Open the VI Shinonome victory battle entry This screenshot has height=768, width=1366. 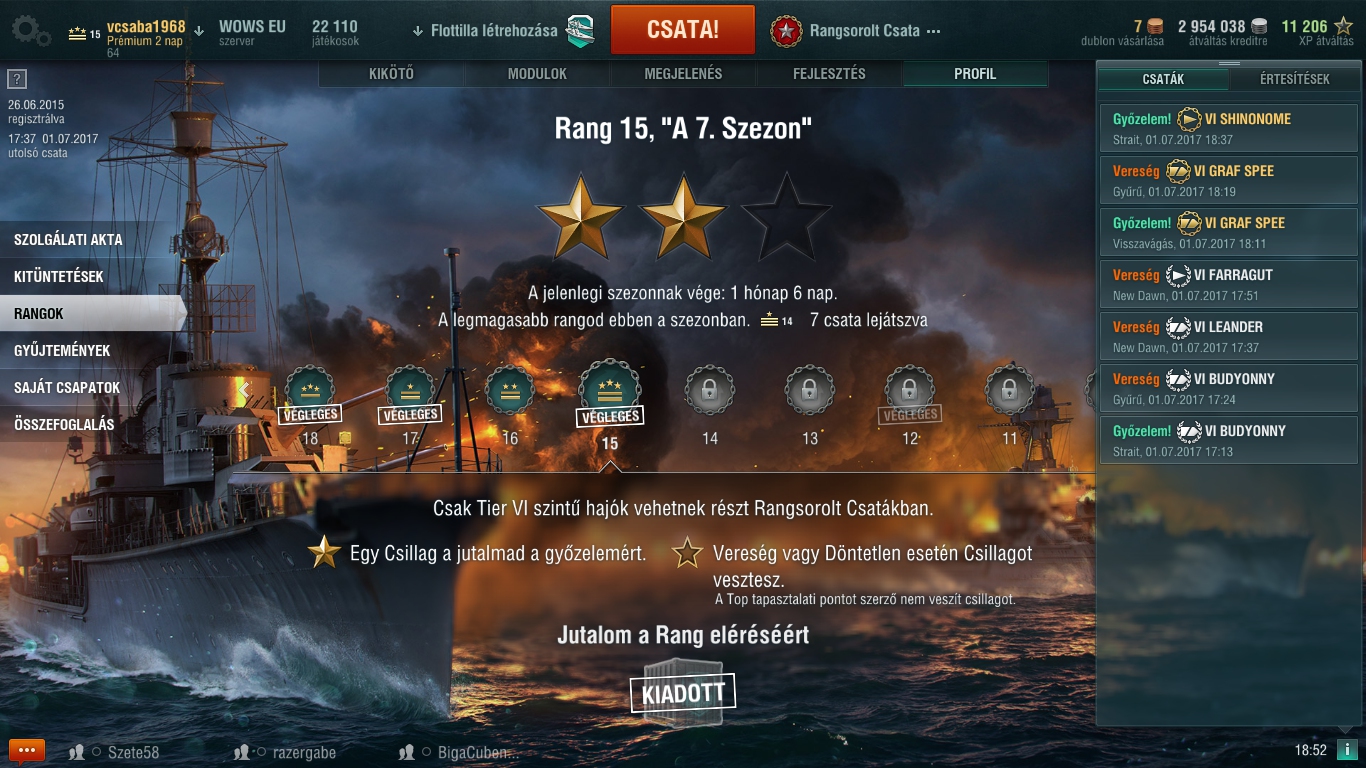coord(1229,128)
